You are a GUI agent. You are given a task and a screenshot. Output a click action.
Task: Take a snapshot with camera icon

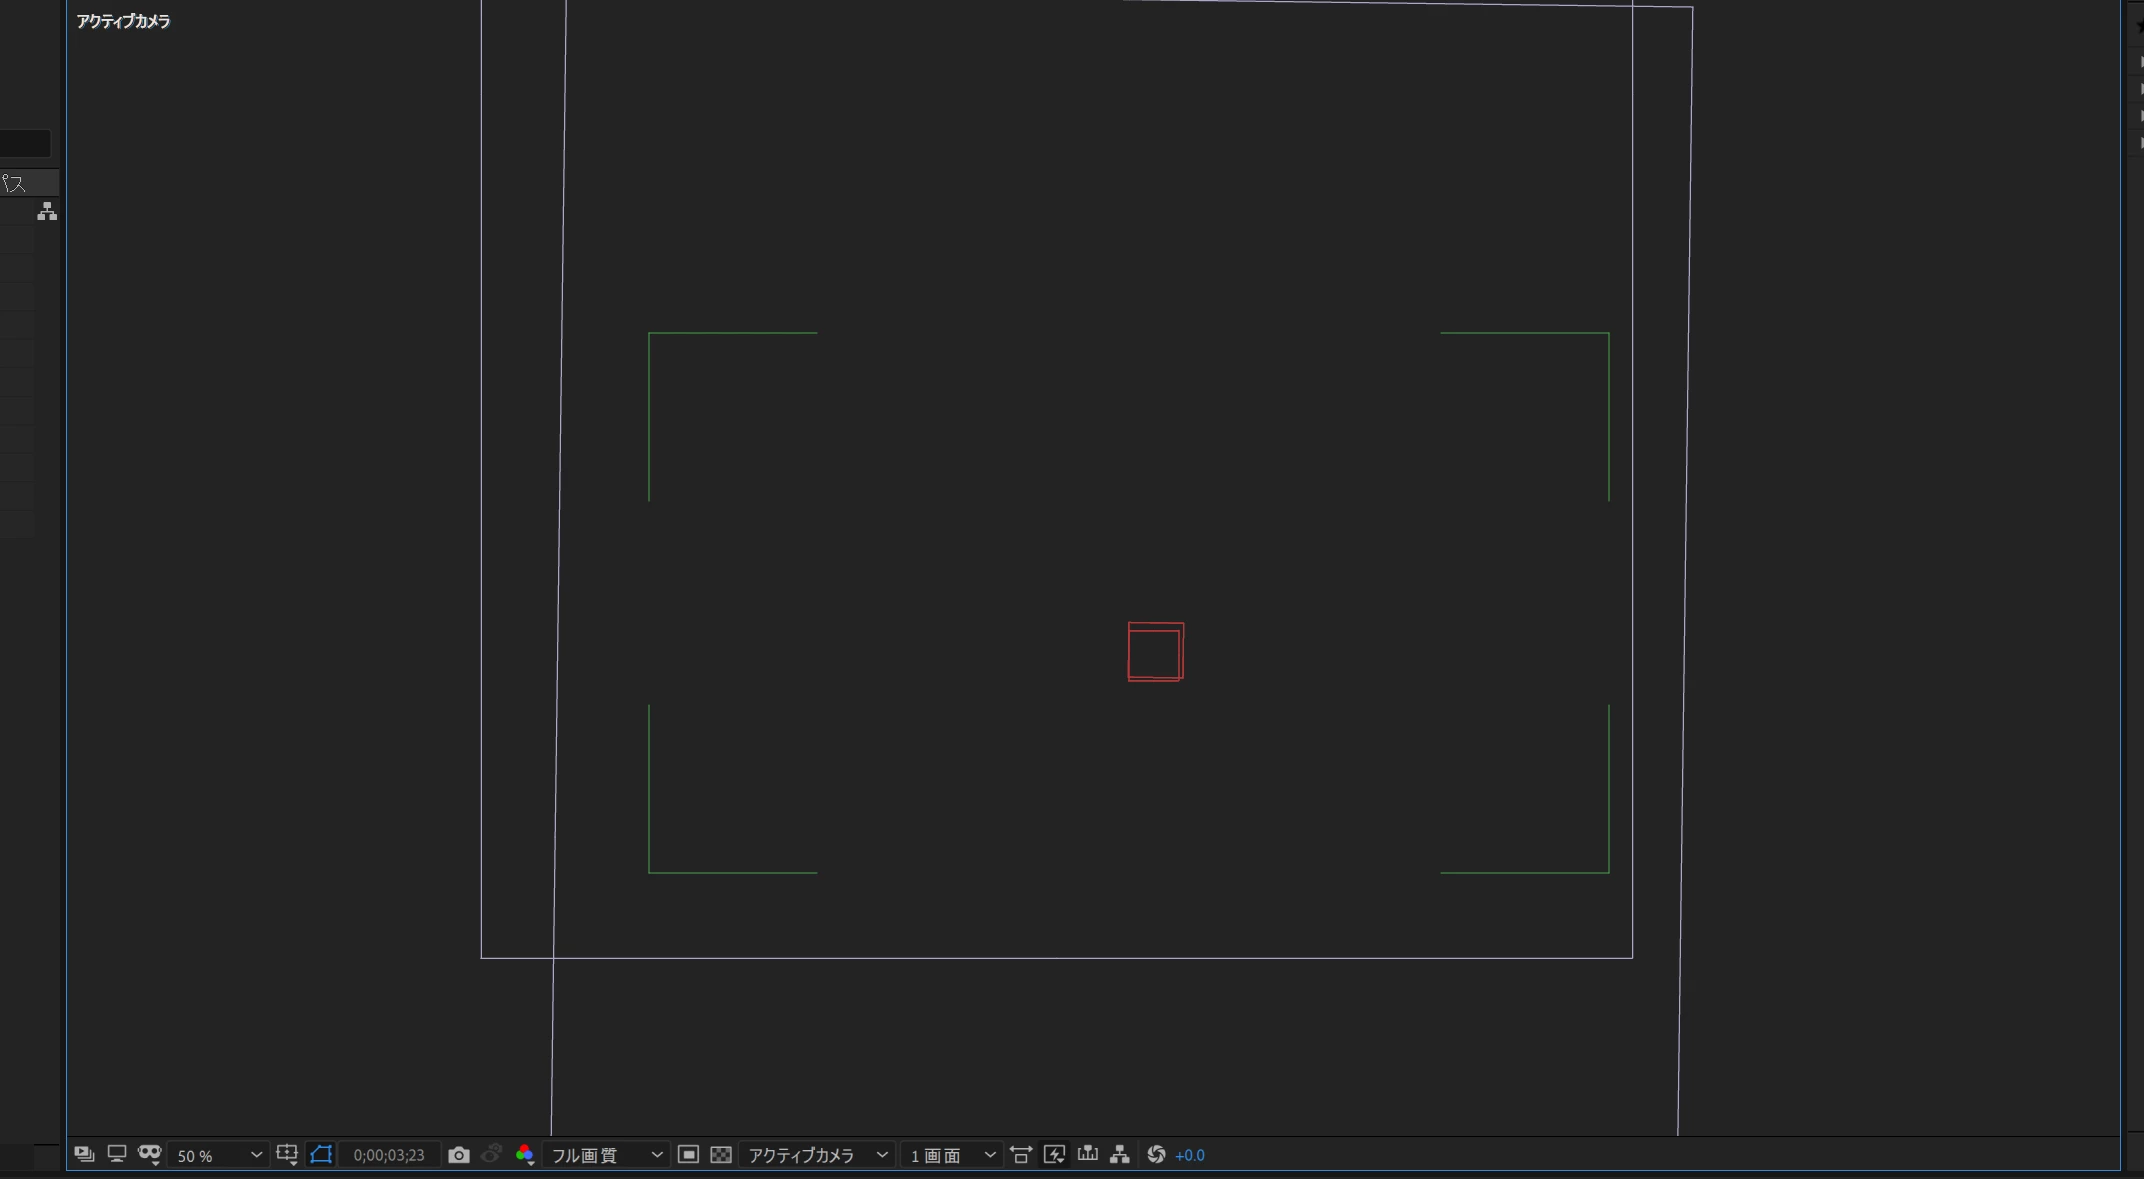(x=459, y=1155)
